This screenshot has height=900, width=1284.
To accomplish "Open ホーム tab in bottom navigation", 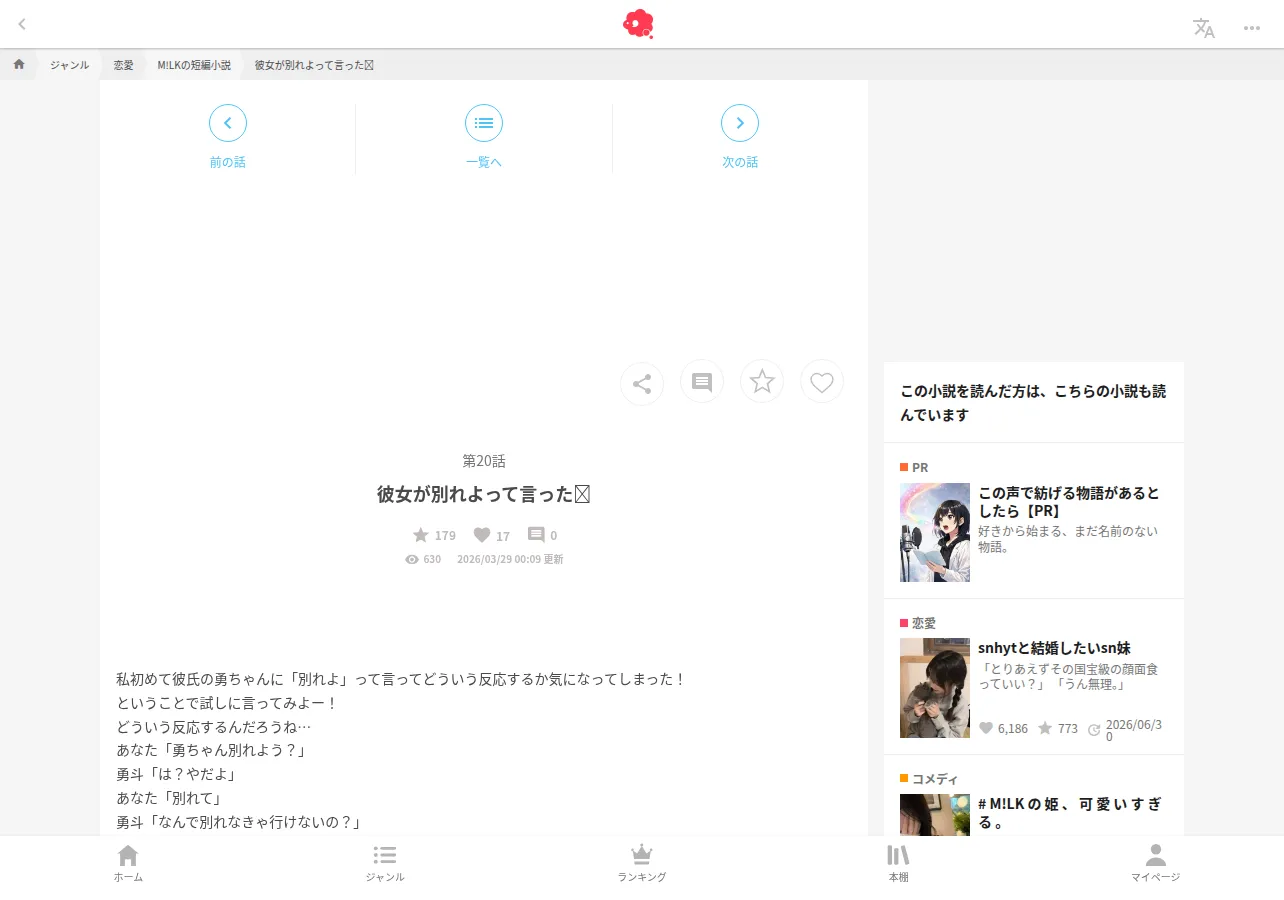I will (128, 864).
